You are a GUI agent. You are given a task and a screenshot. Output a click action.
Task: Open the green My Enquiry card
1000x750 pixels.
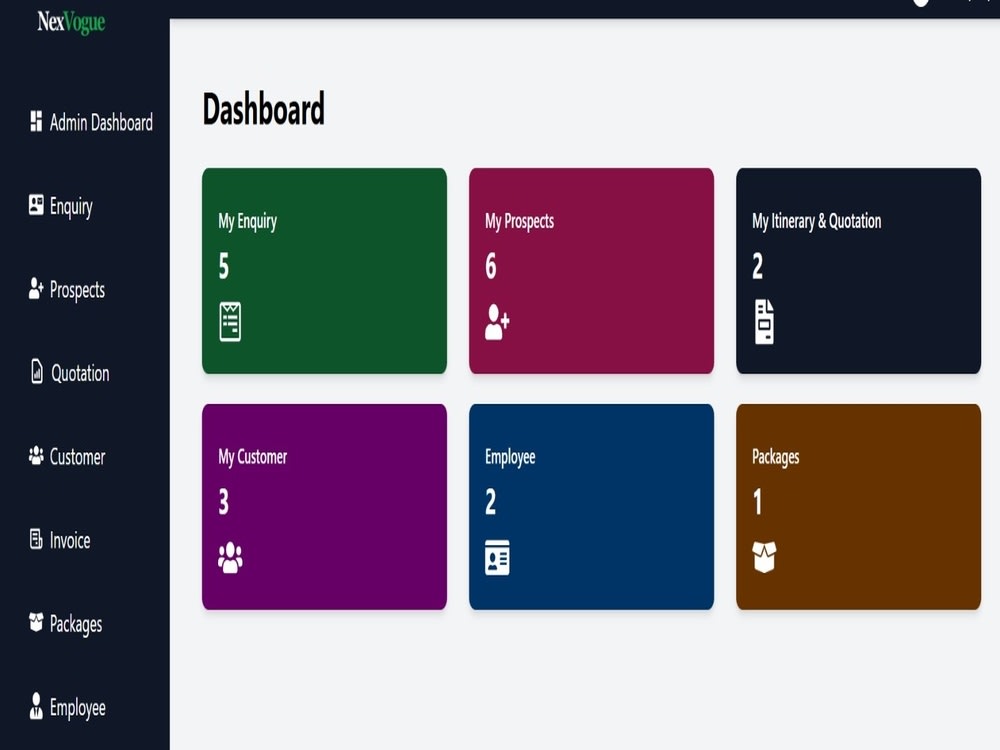click(x=324, y=271)
